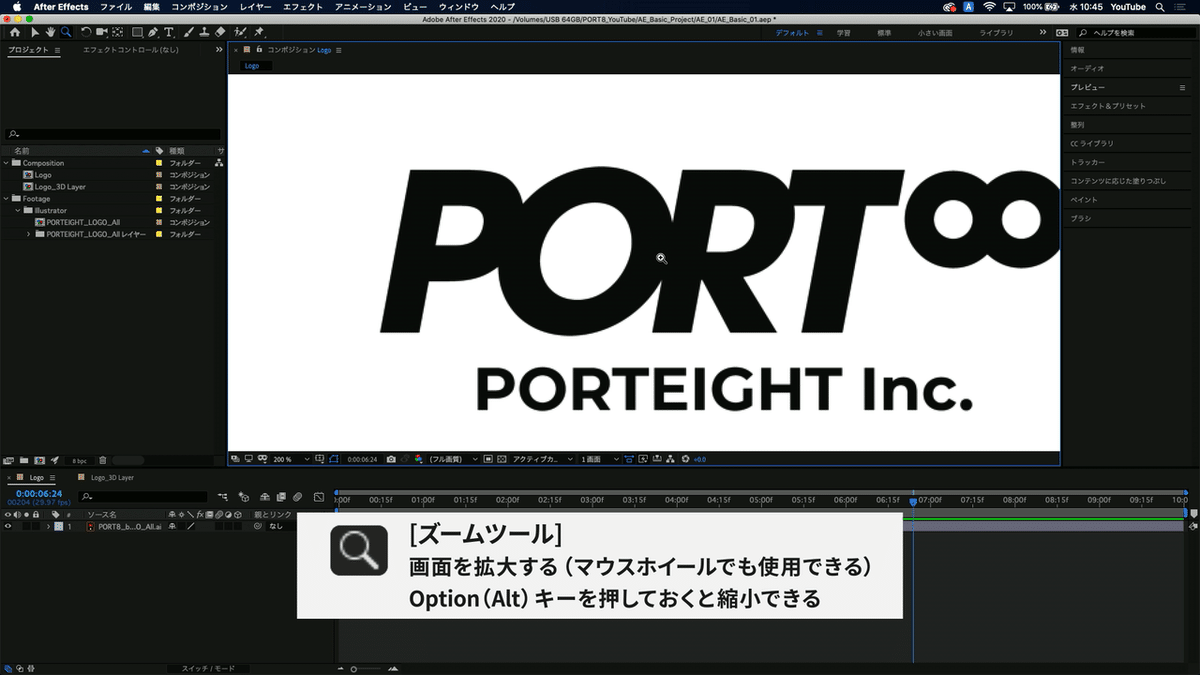Expand エフェクト＆プリセット panel
Image resolution: width=1200 pixels, height=675 pixels.
(x=1108, y=106)
